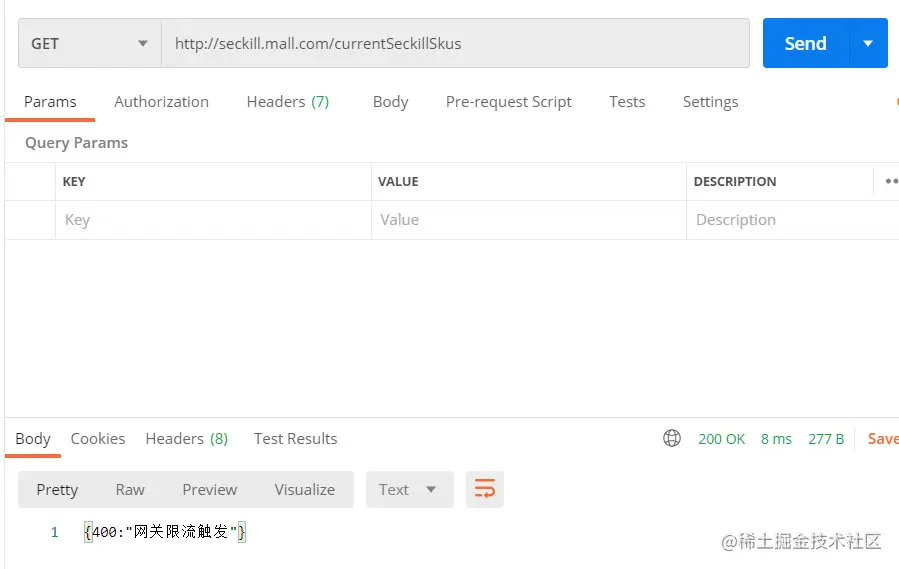The image size is (899, 569).
Task: Click the network globe icon
Action: [671, 438]
